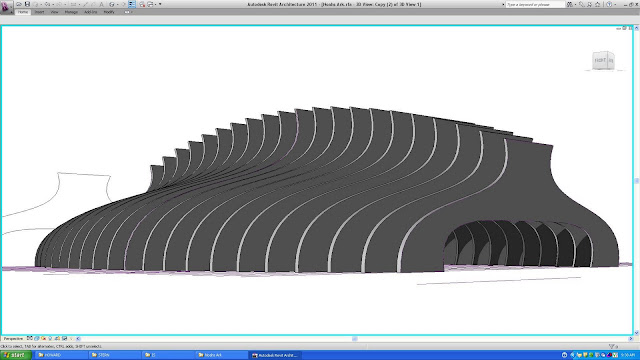The image size is (640, 360).
Task: Click the horizontal scrollbar thumb below the view
Action: click(355, 338)
